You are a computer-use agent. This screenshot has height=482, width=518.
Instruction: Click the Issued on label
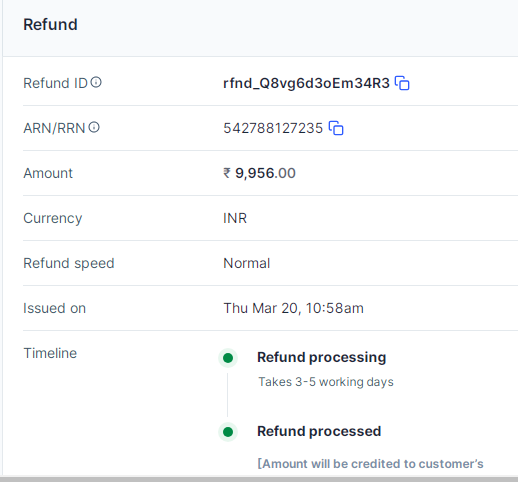click(55, 308)
